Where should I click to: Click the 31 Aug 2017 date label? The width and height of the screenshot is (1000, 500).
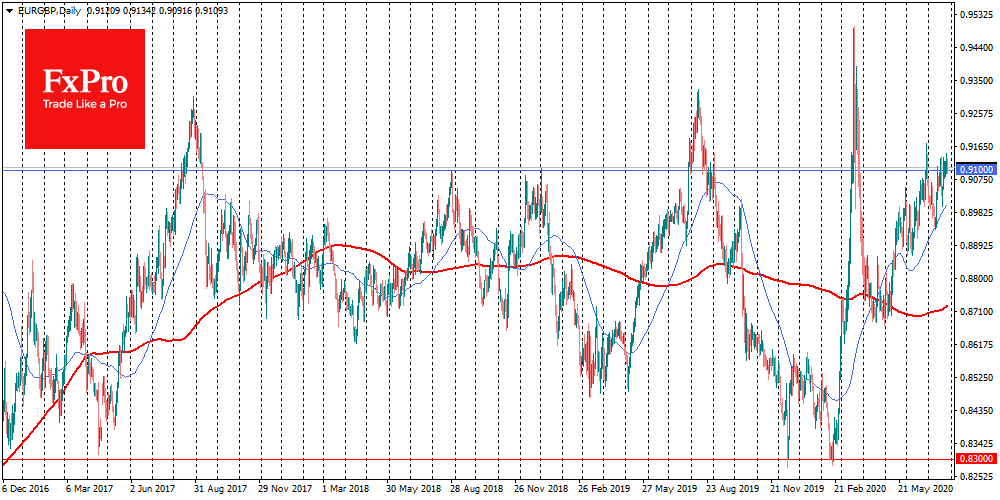coord(219,491)
